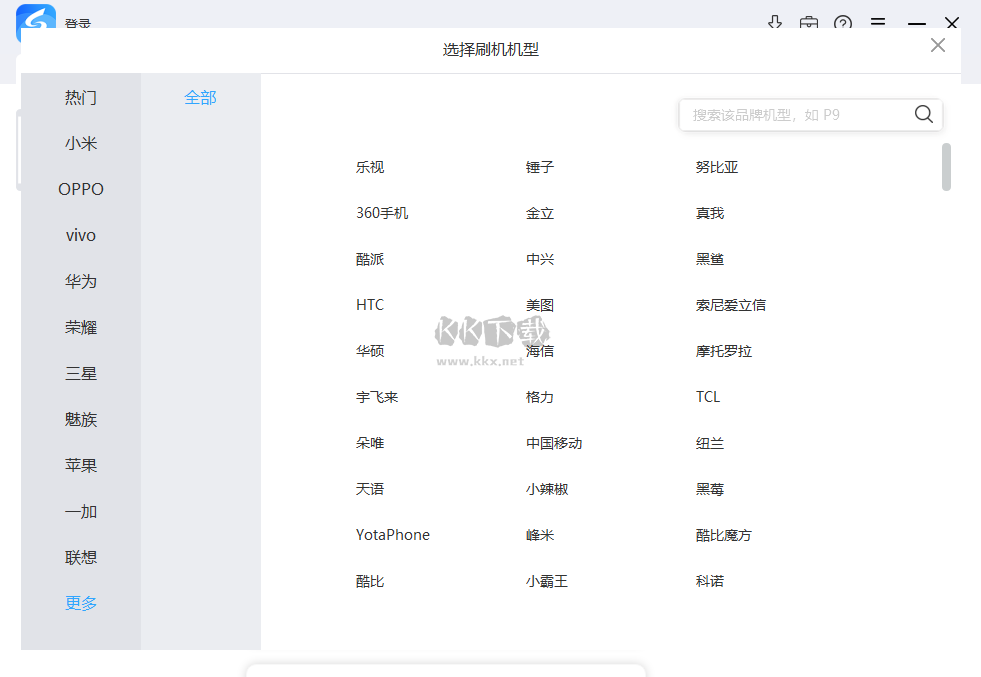
Task: Focus the brand model search field
Action: (810, 115)
